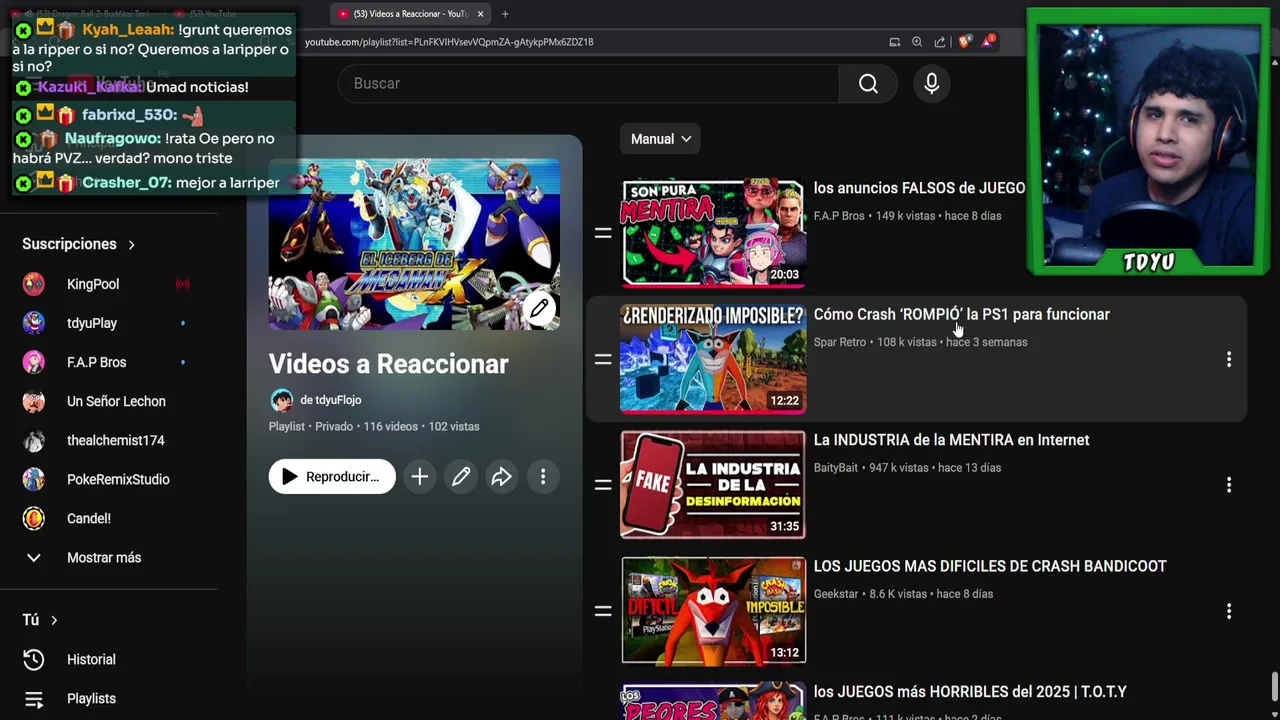
Task: Start voice search with microphone icon
Action: [931, 84]
